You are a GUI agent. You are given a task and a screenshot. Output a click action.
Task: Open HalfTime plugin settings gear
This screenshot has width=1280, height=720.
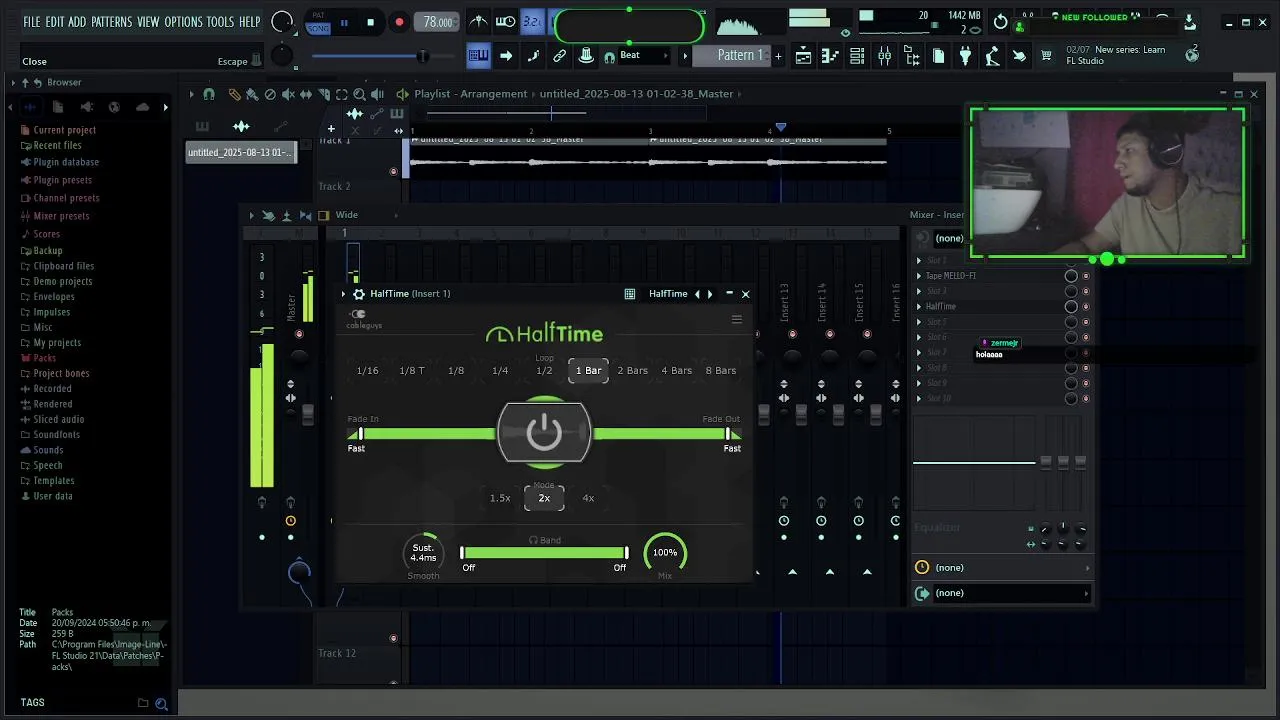point(359,294)
